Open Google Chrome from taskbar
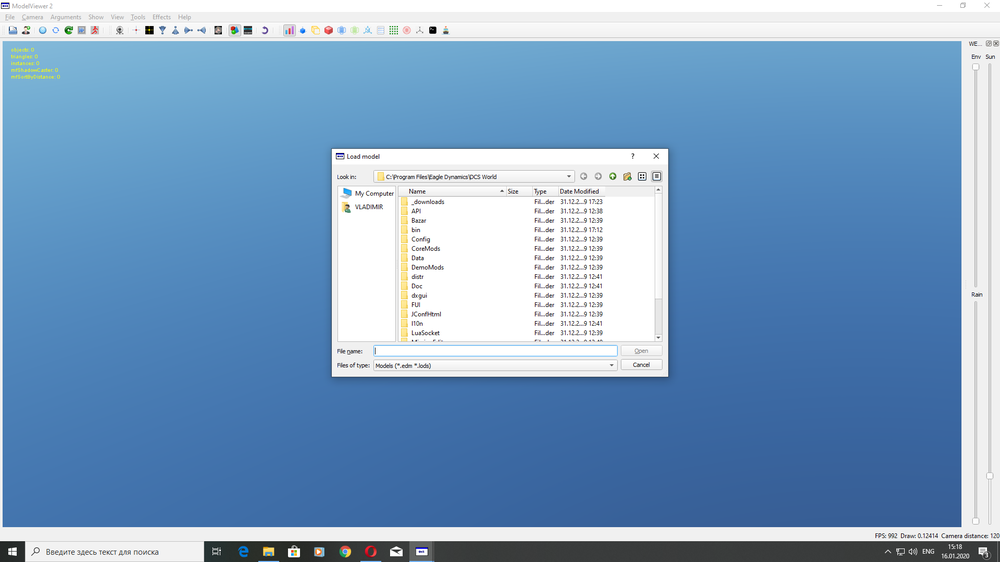1000x562 pixels. coord(345,552)
